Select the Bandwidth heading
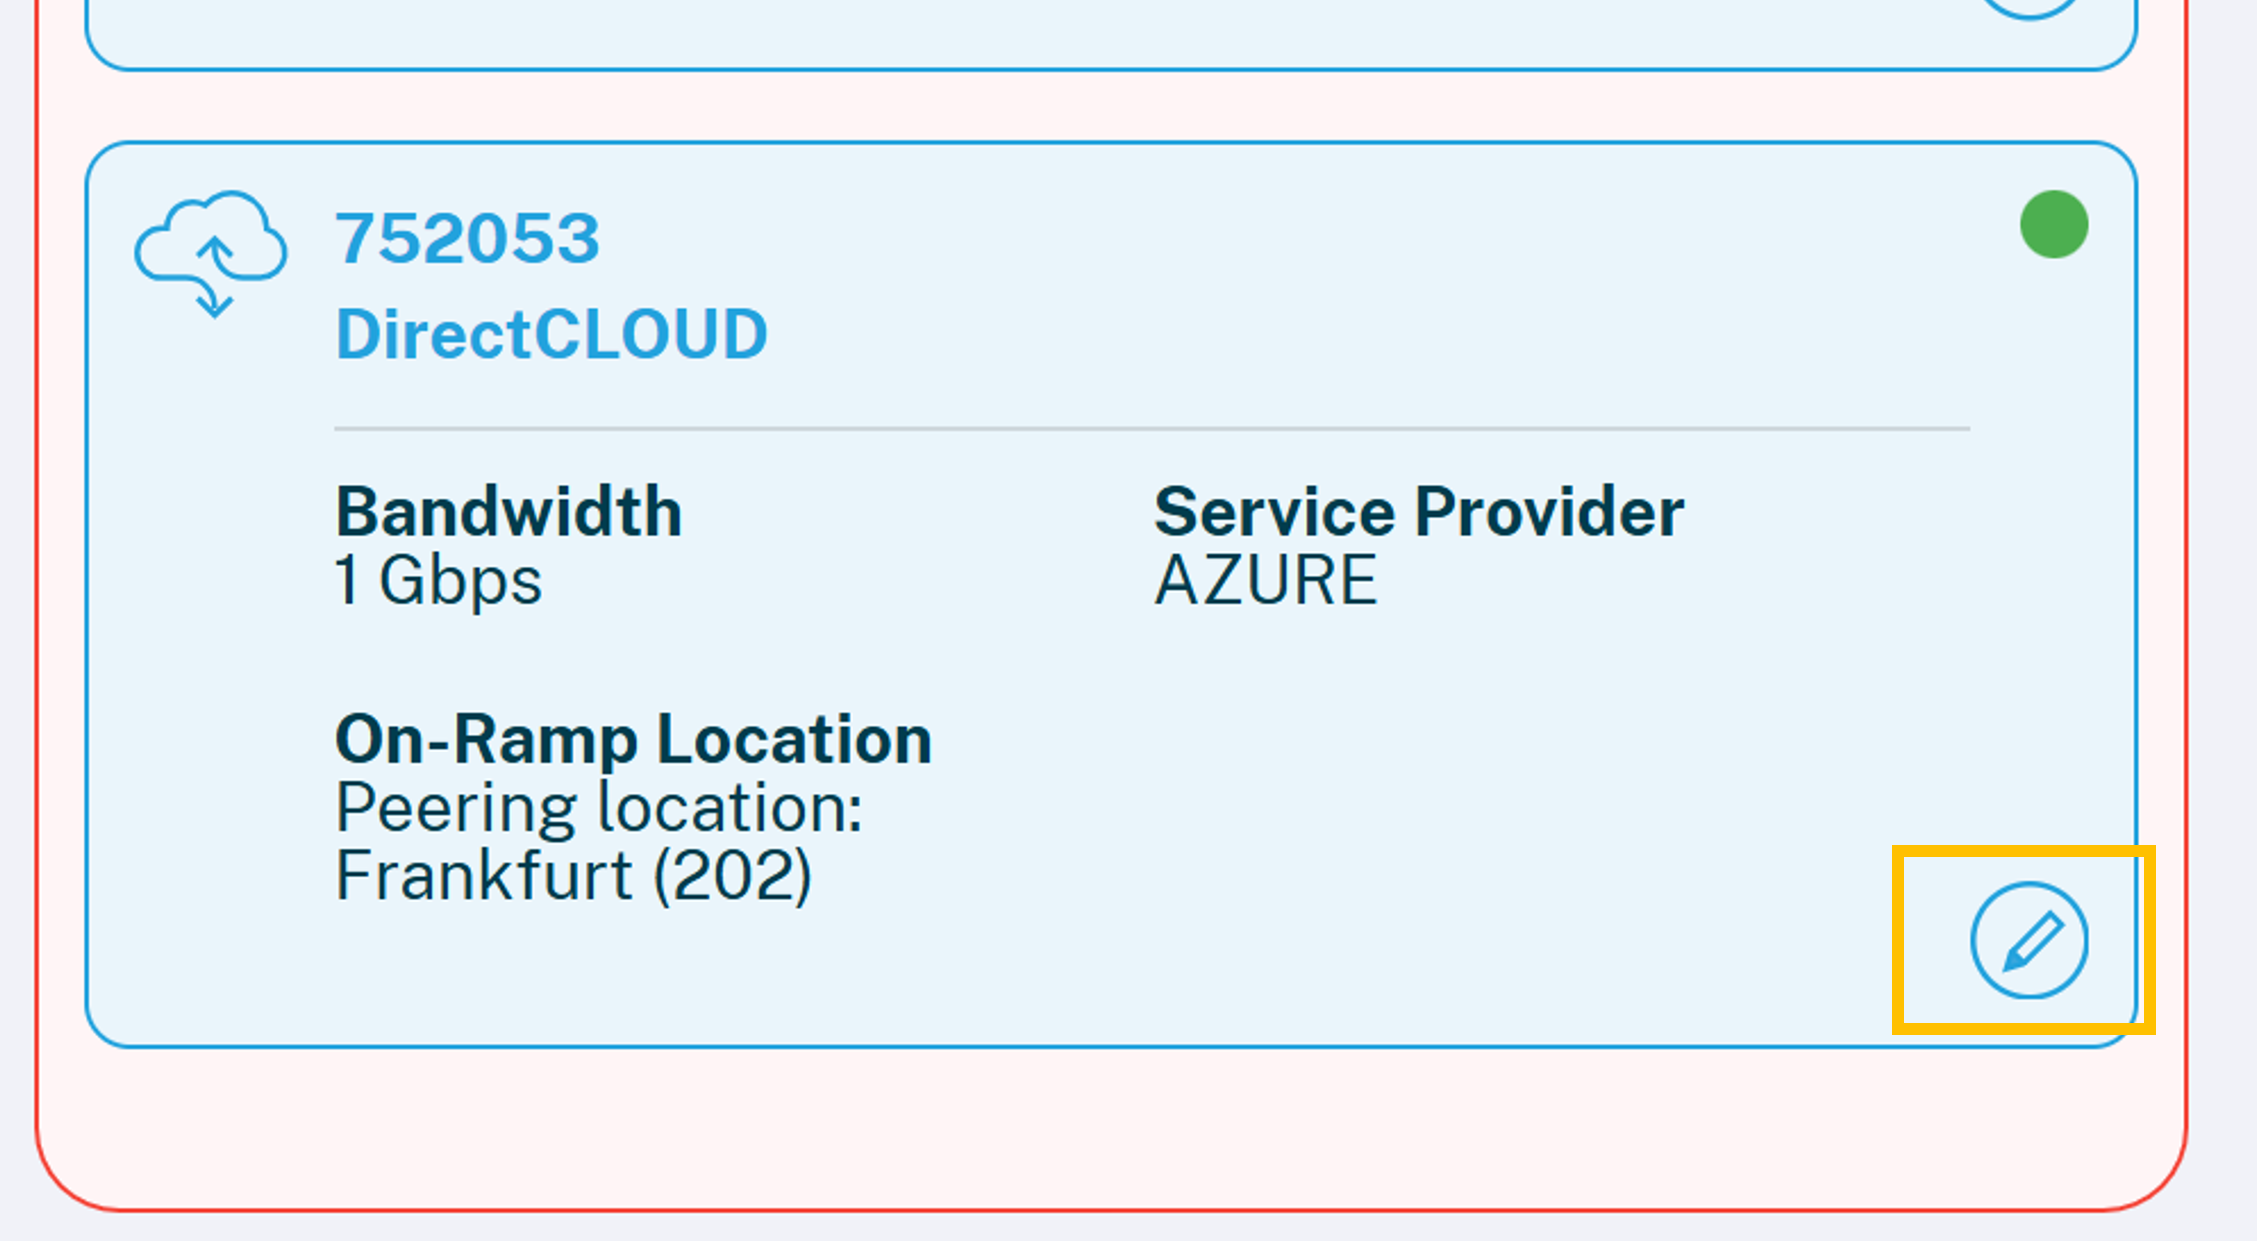This screenshot has width=2257, height=1241. [x=508, y=512]
